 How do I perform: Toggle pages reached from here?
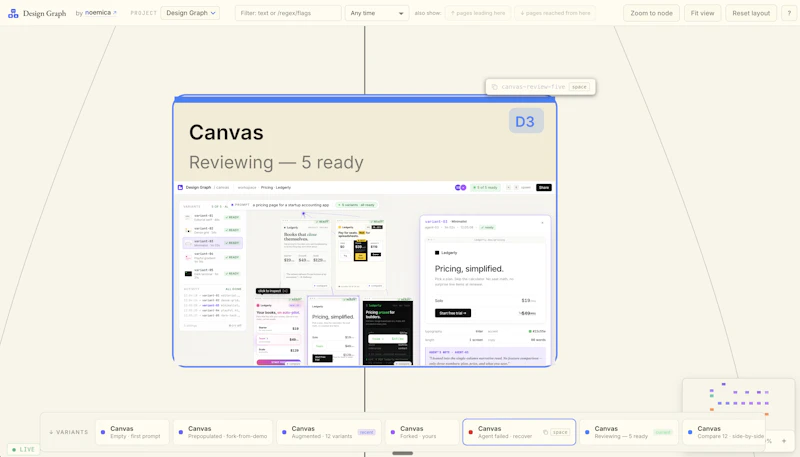555,13
